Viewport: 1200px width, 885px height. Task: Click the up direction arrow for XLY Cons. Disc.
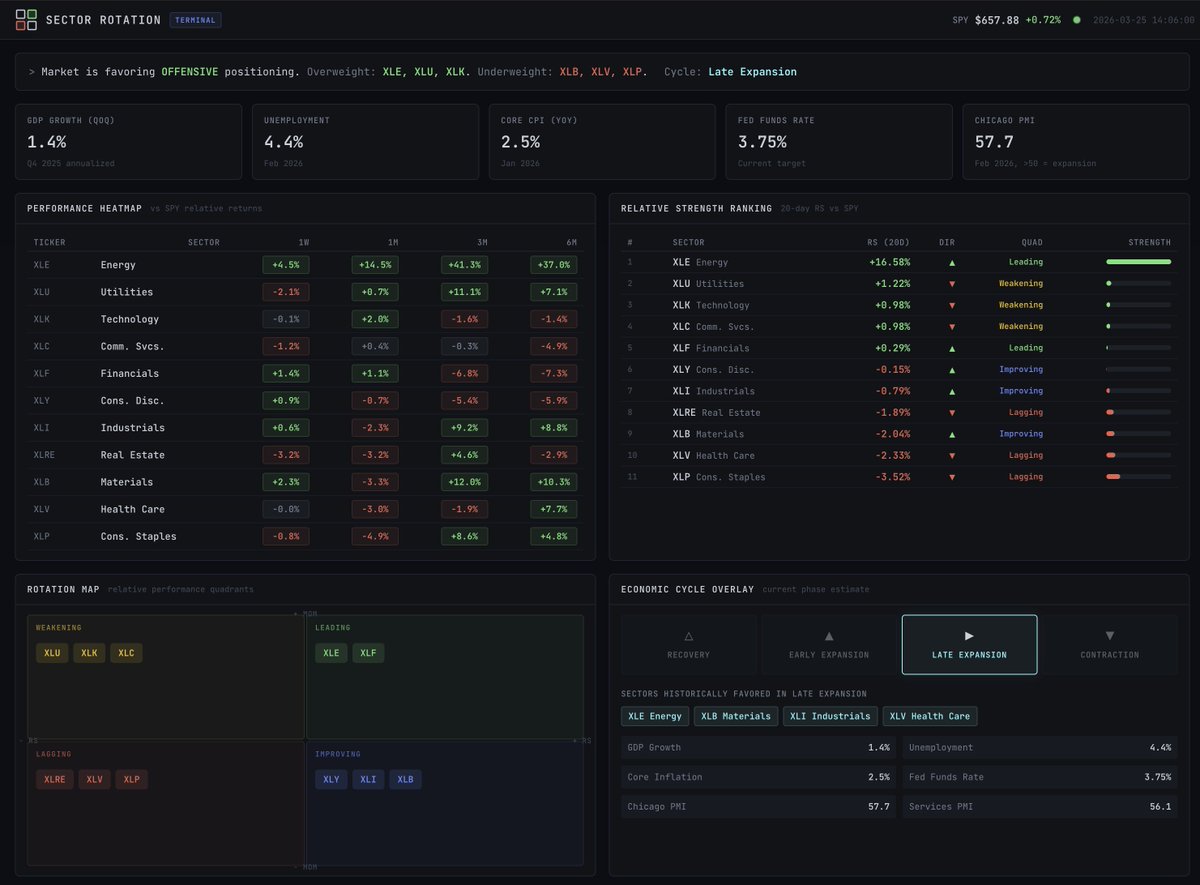coord(952,370)
